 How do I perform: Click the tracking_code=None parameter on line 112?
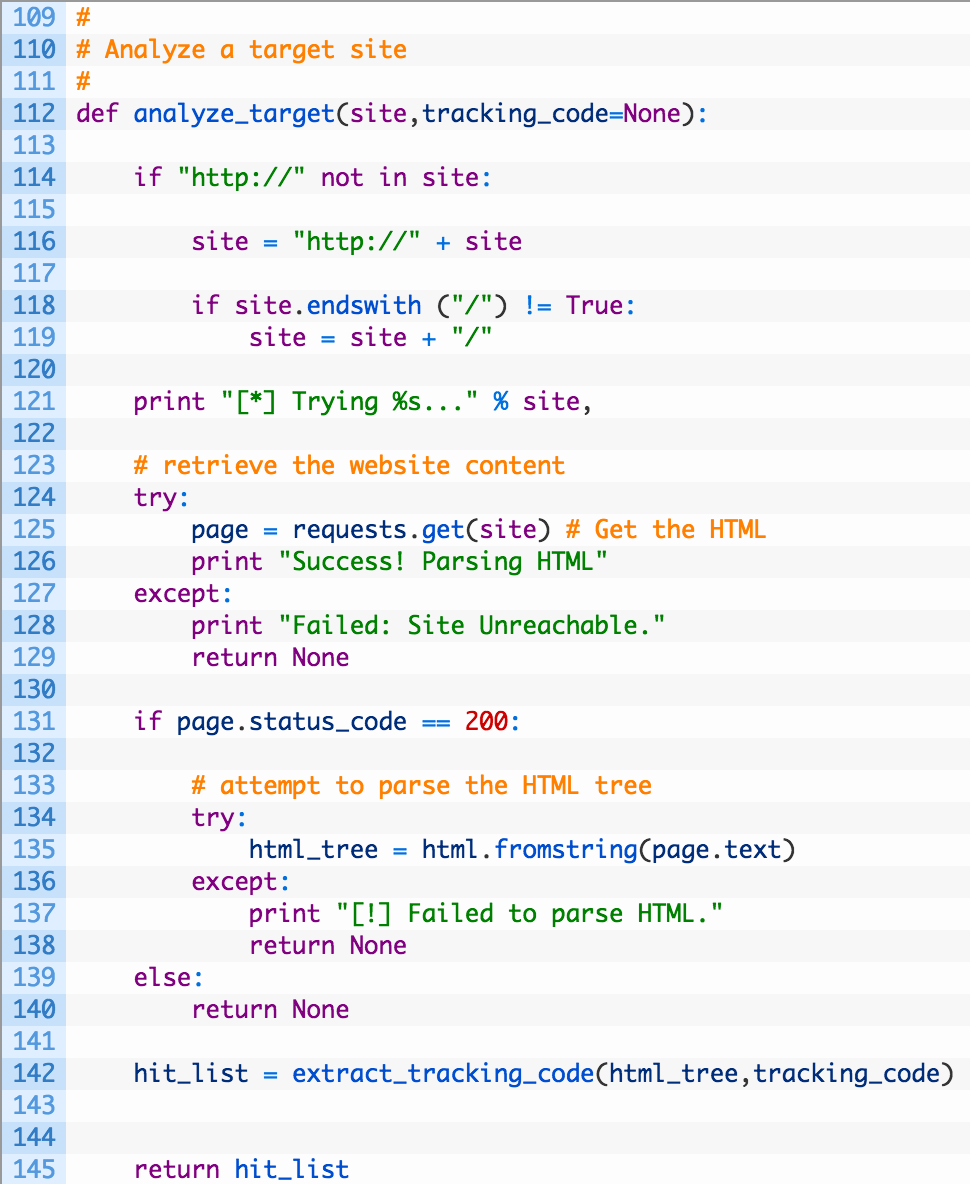(x=551, y=113)
